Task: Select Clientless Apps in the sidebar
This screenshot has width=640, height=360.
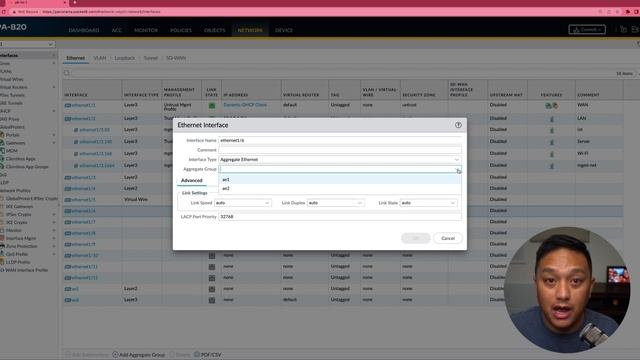Action: coord(20,159)
